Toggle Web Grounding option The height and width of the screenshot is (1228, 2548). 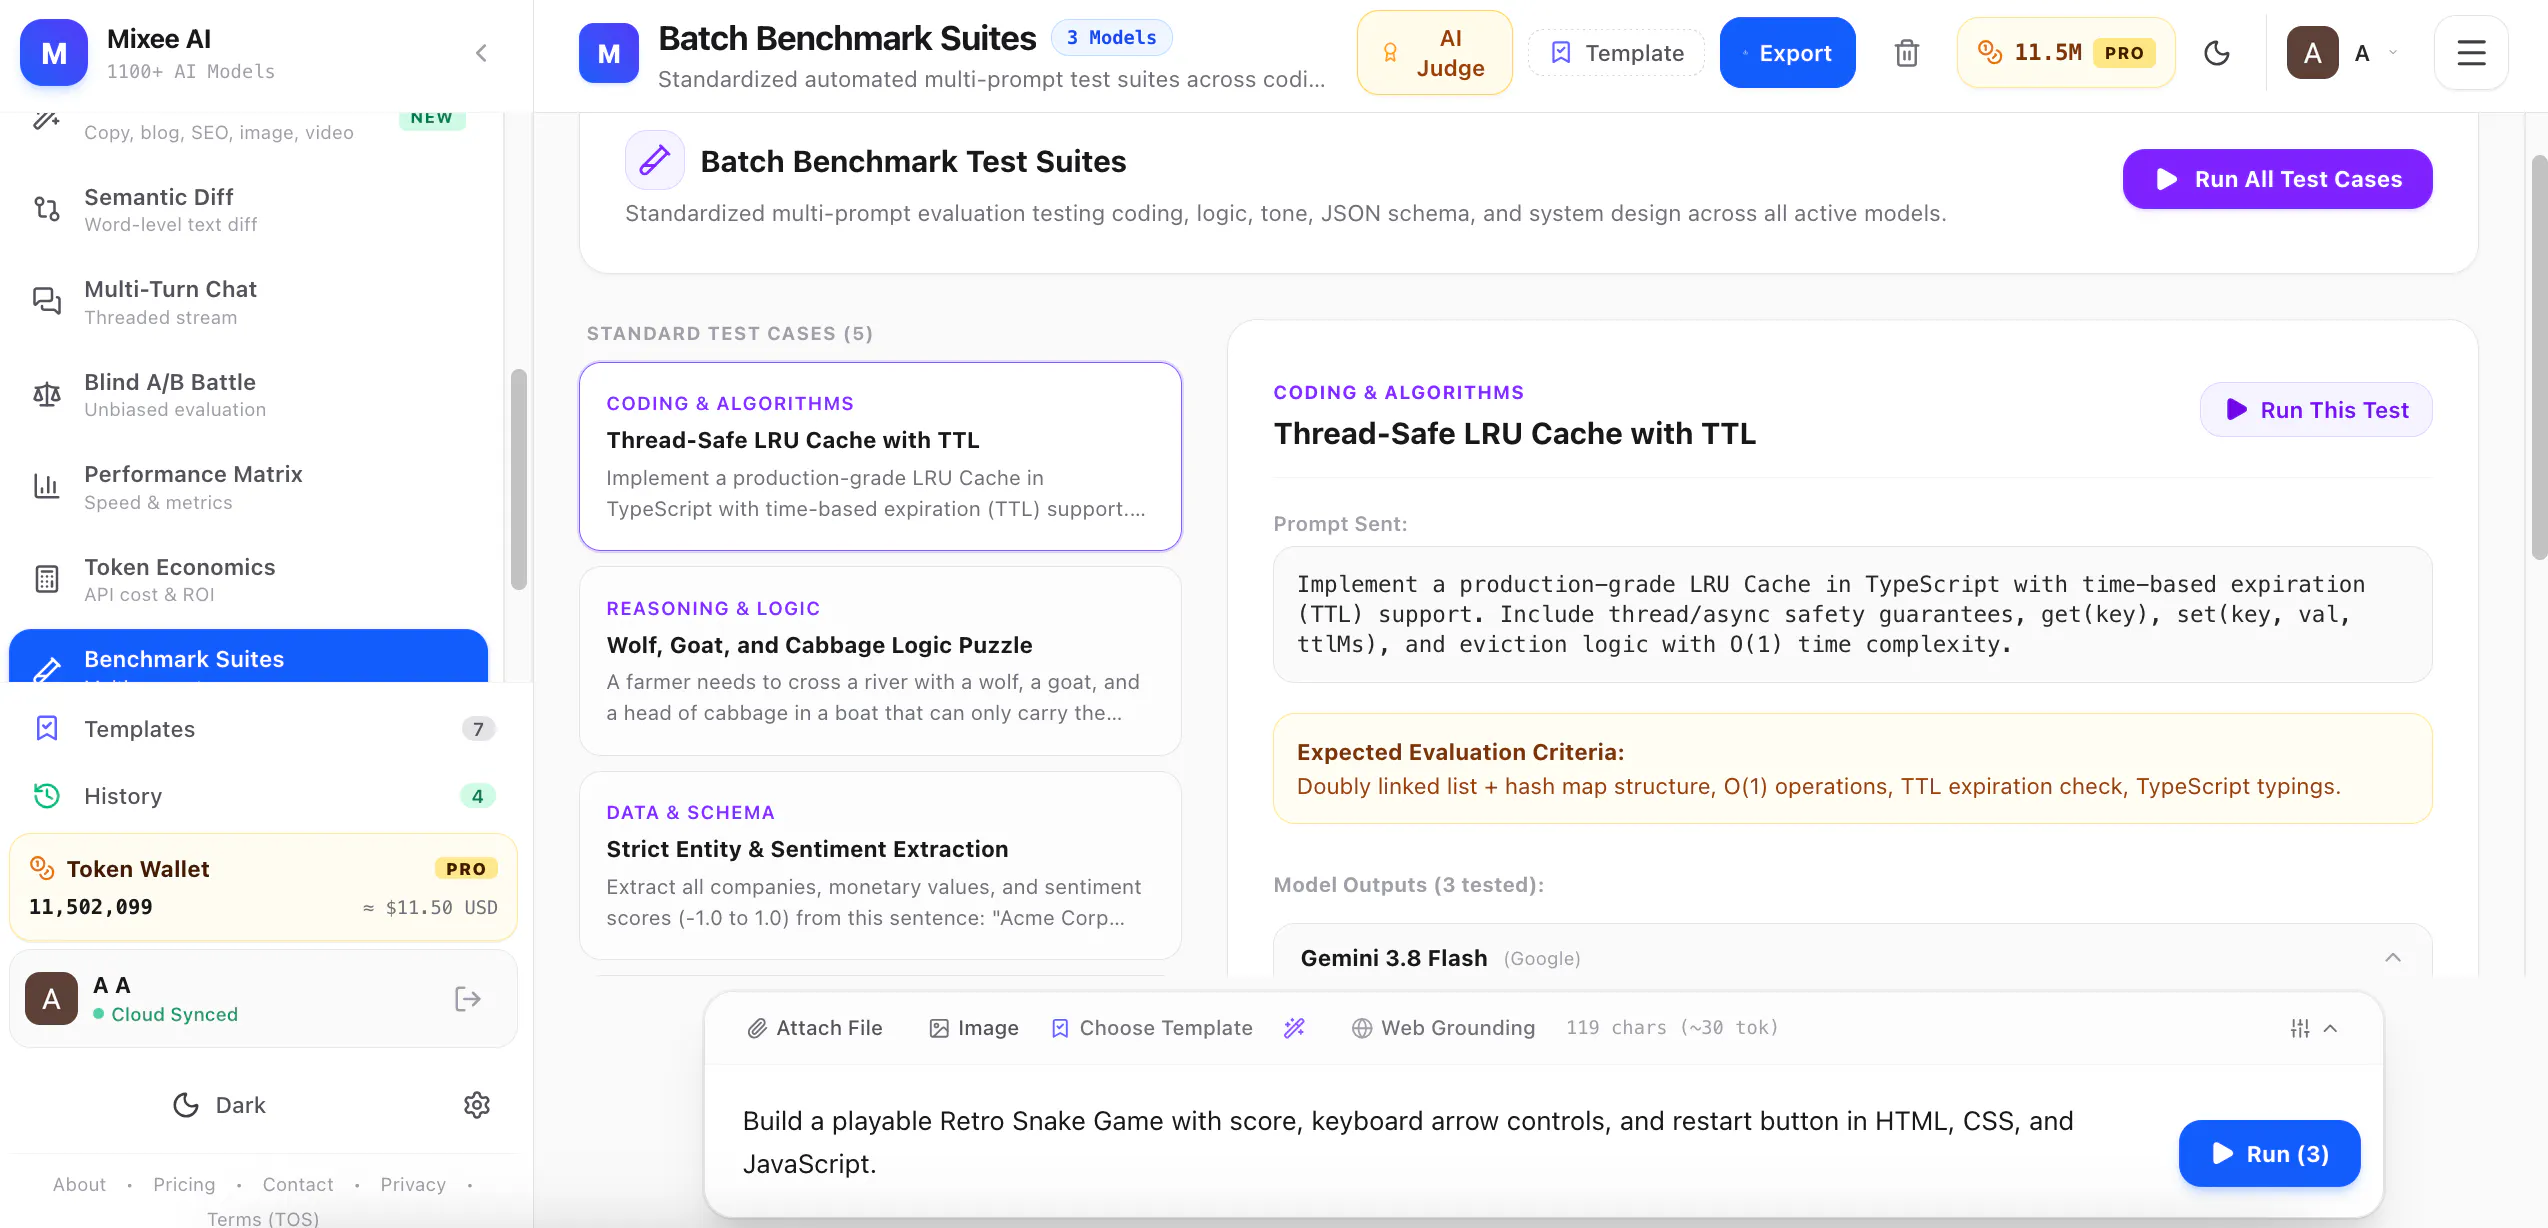[x=1443, y=1028]
